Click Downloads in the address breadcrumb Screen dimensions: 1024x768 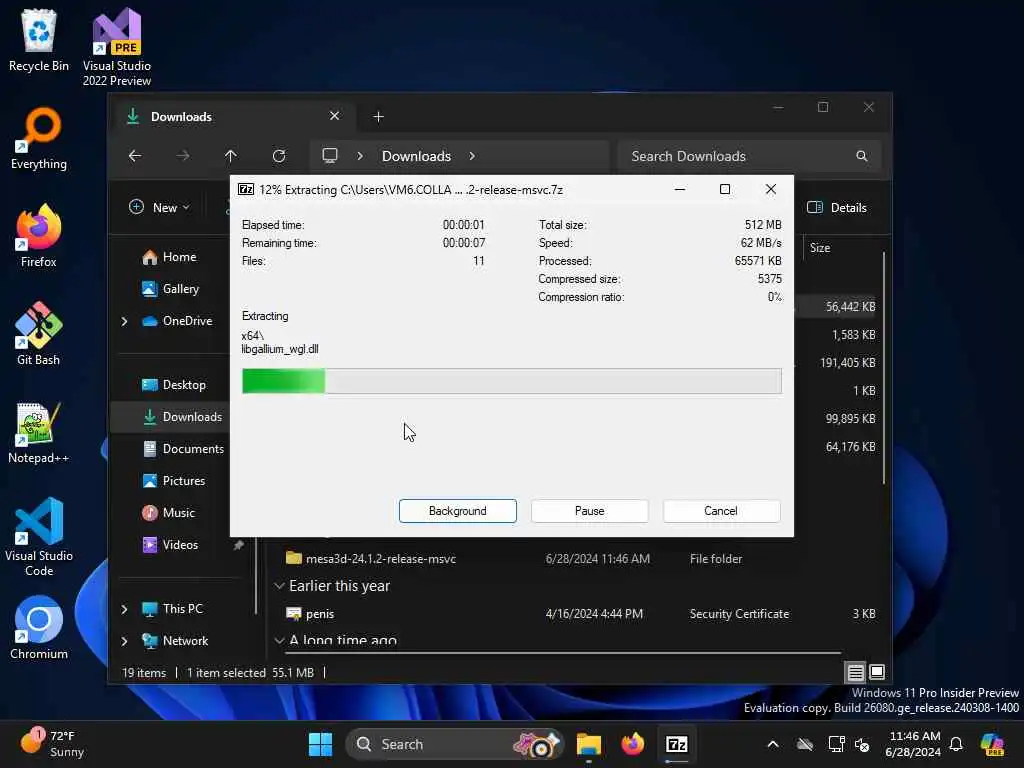click(x=416, y=156)
